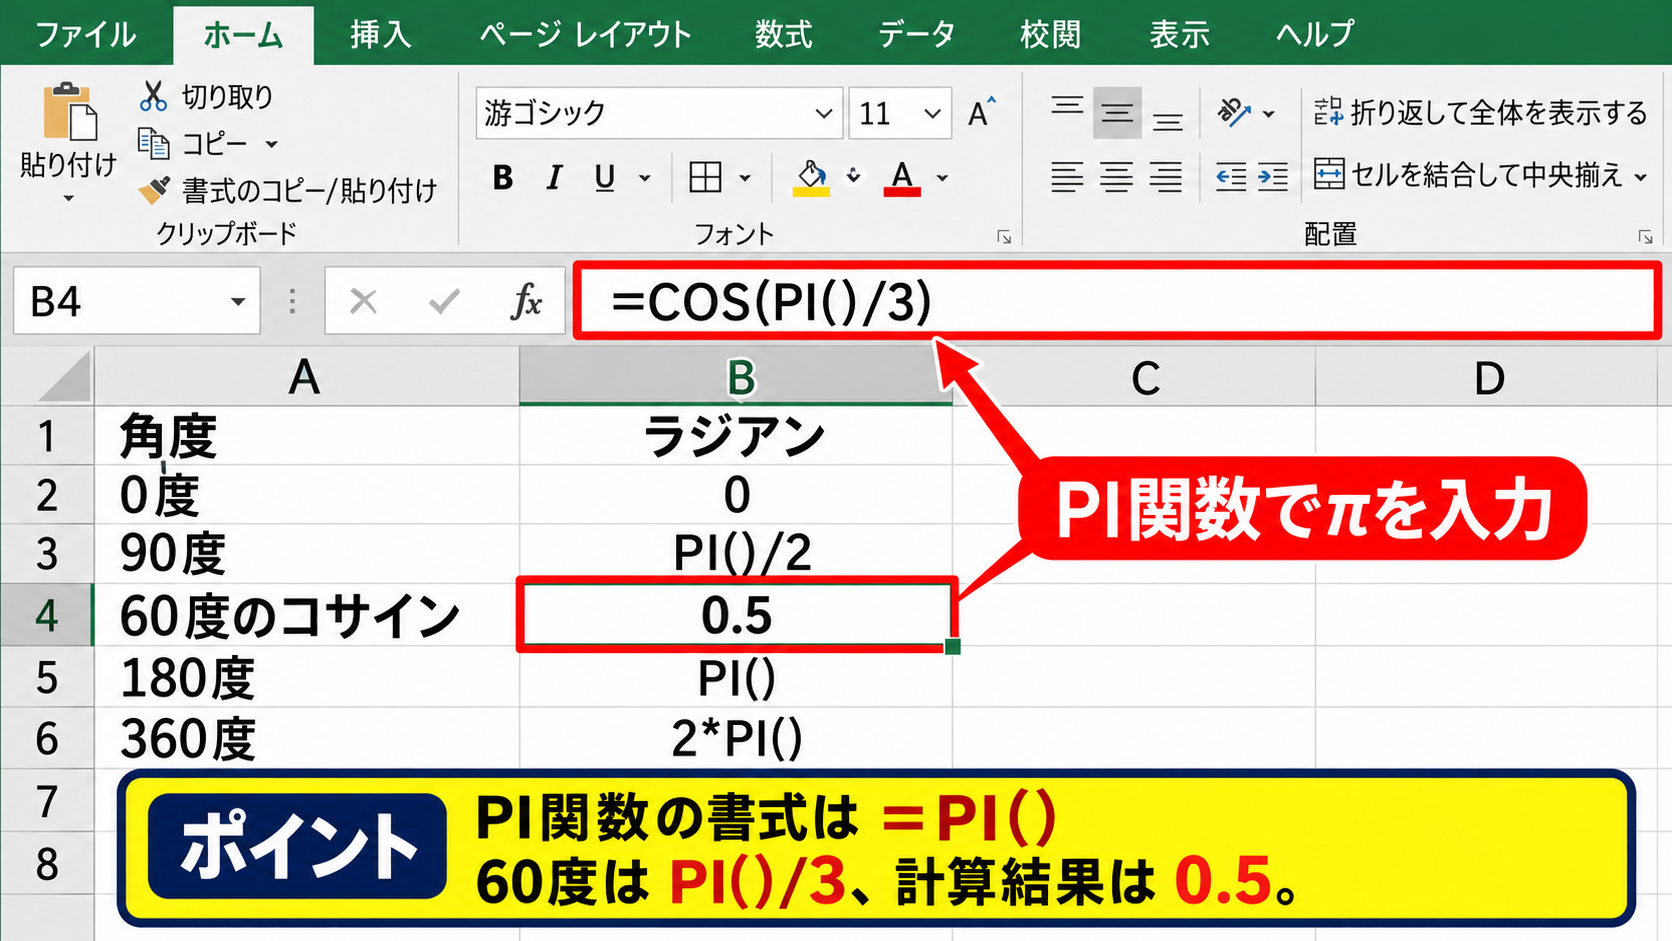Click the Paste clipboard icon
Screen dimensions: 1672x941
[69, 111]
